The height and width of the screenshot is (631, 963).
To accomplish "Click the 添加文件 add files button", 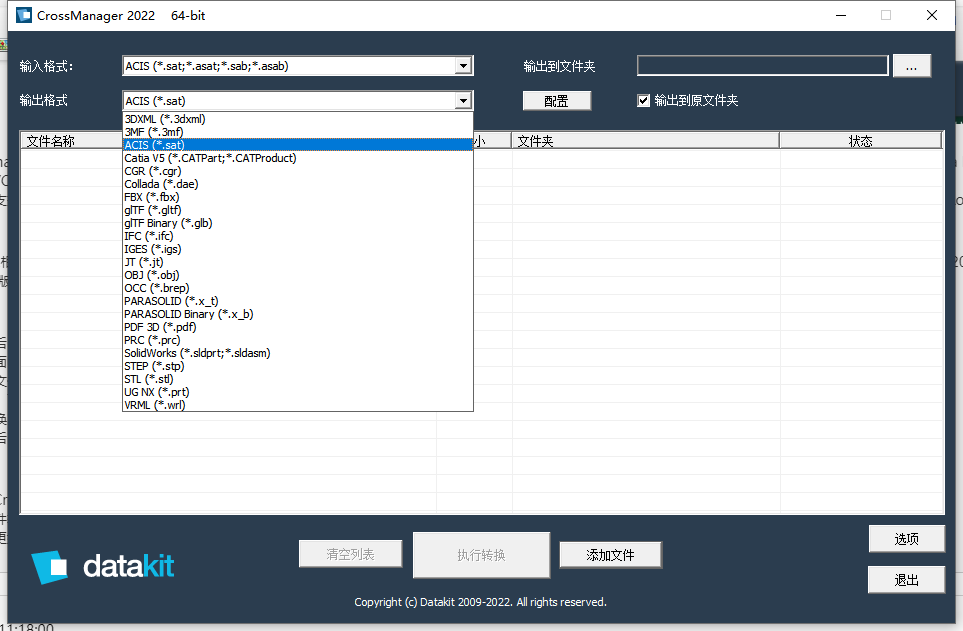I will 610,555.
